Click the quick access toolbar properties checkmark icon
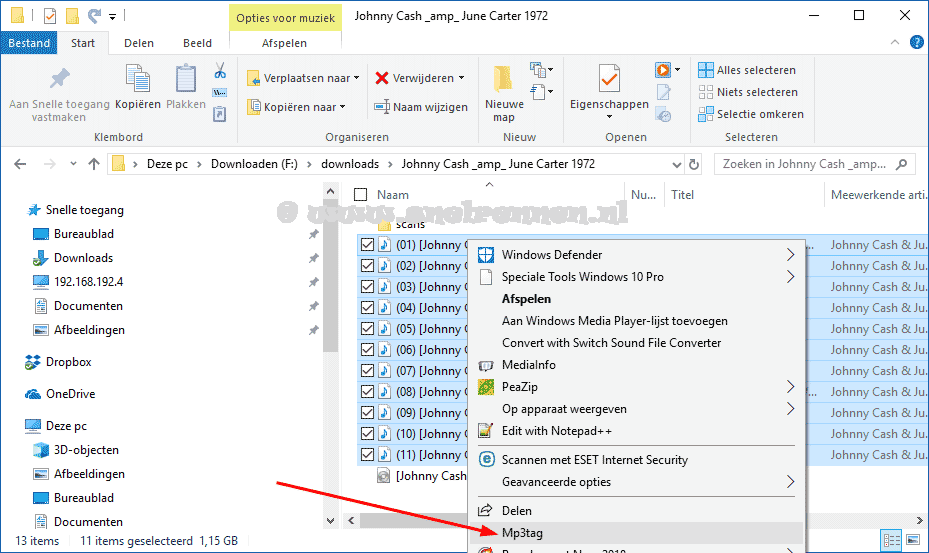Viewport: 929px width, 553px height. click(x=50, y=16)
